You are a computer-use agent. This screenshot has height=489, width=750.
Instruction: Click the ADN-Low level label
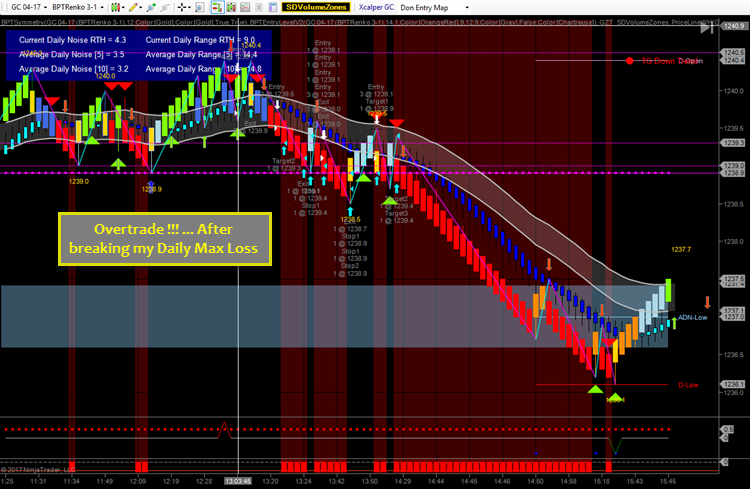[x=692, y=317]
